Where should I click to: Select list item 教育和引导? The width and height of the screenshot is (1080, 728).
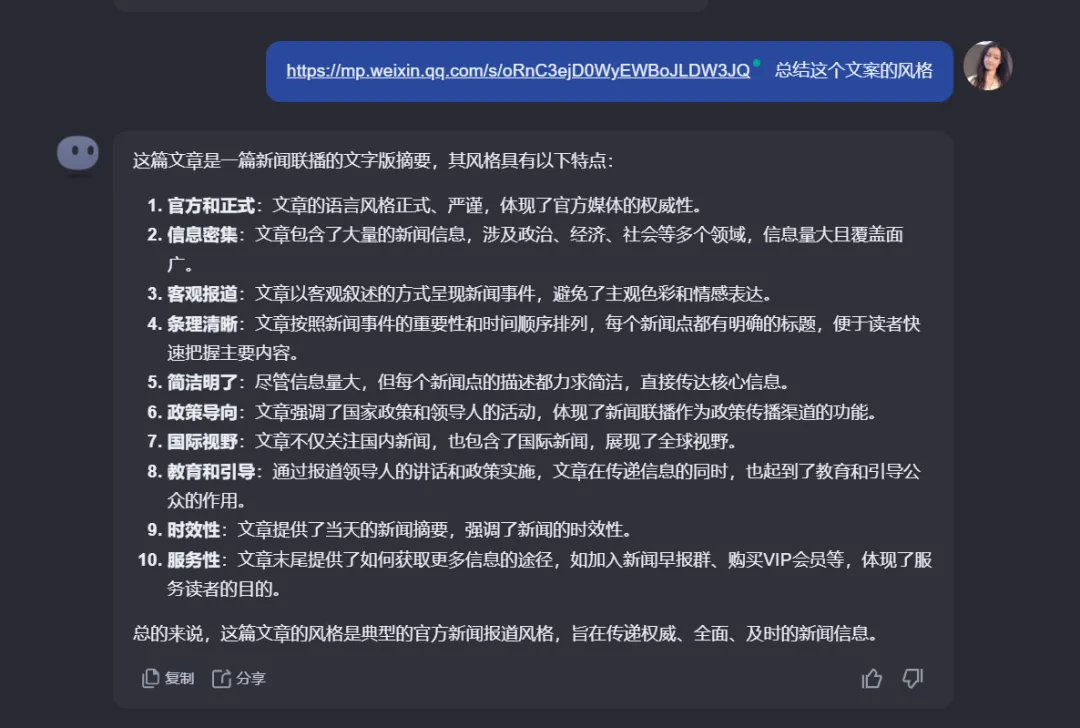pyautogui.click(x=534, y=486)
